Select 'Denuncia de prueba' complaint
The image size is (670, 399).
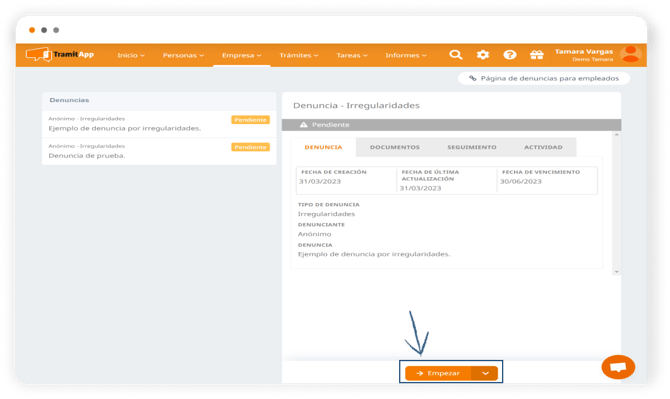(159, 151)
